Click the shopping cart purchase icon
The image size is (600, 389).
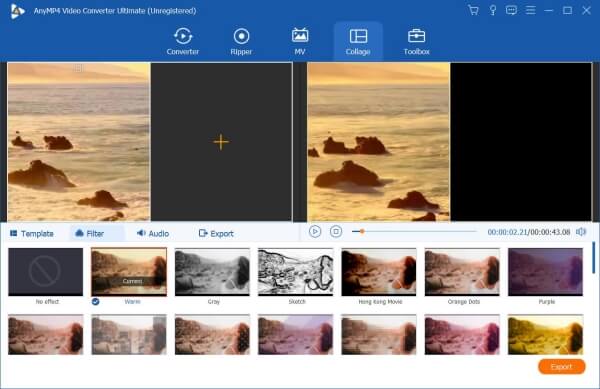pyautogui.click(x=473, y=10)
